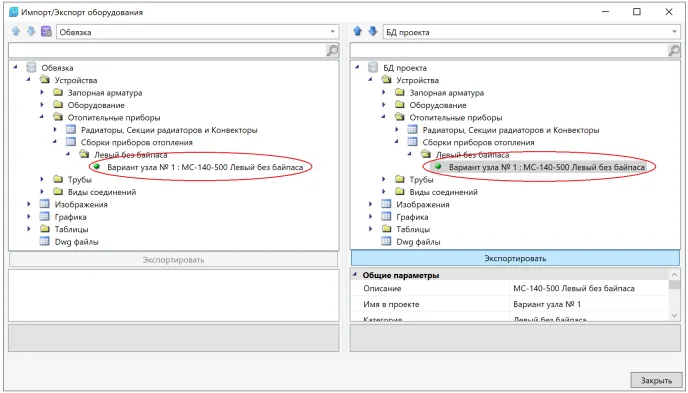The width and height of the screenshot is (688, 393).
Task: Open the Обвязка database dropdown
Action: pyautogui.click(x=333, y=32)
